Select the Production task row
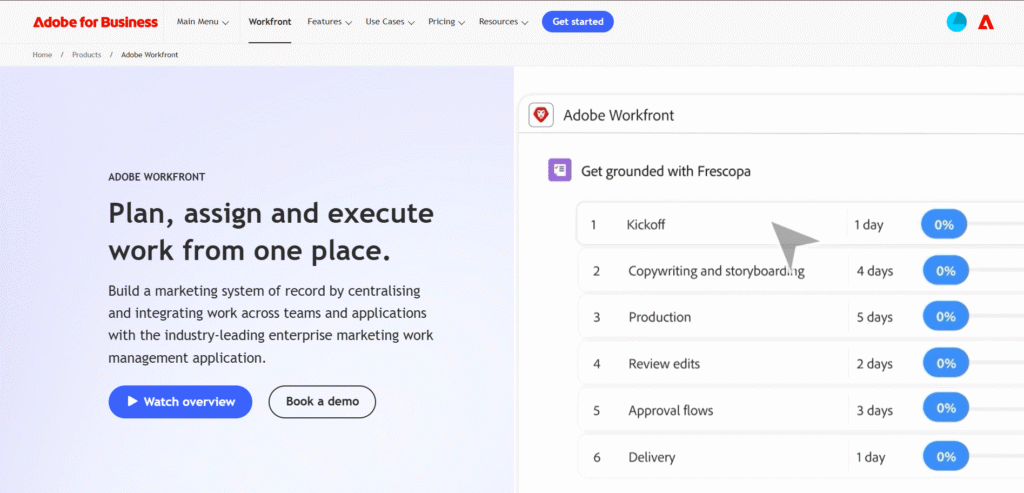This screenshot has height=493, width=1024. point(801,317)
